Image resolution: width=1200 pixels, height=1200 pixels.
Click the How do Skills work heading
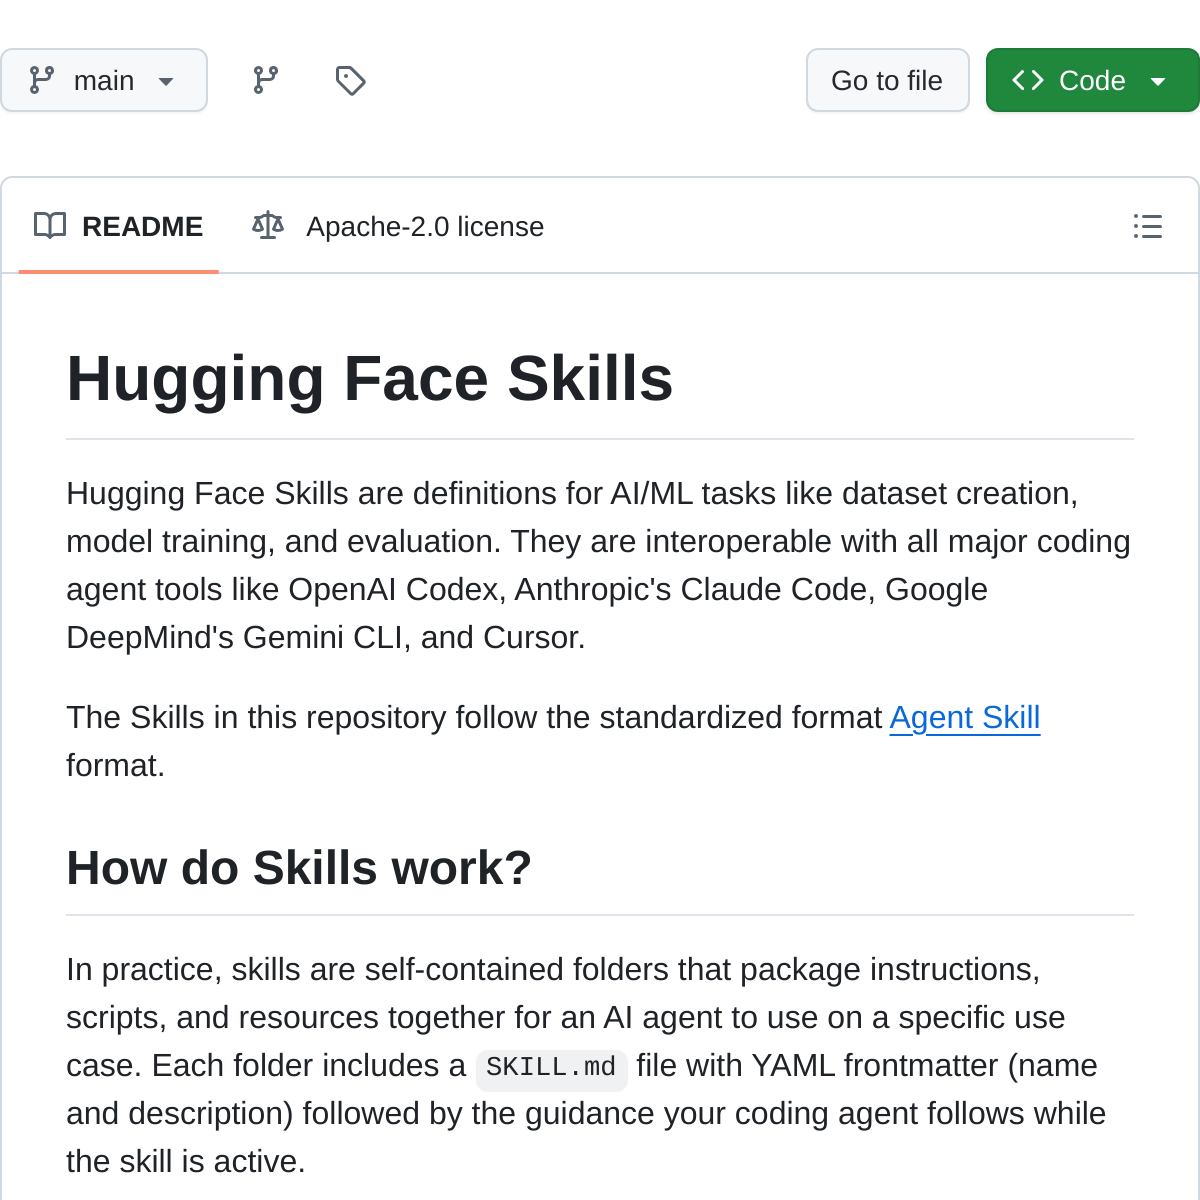[x=298, y=867]
